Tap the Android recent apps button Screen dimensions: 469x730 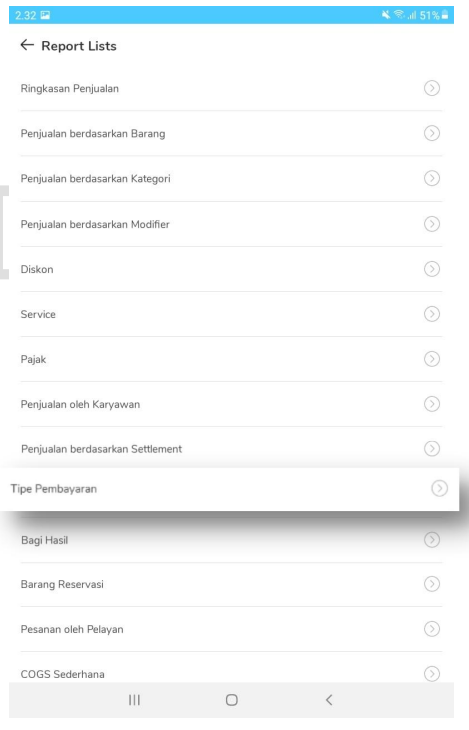(134, 700)
